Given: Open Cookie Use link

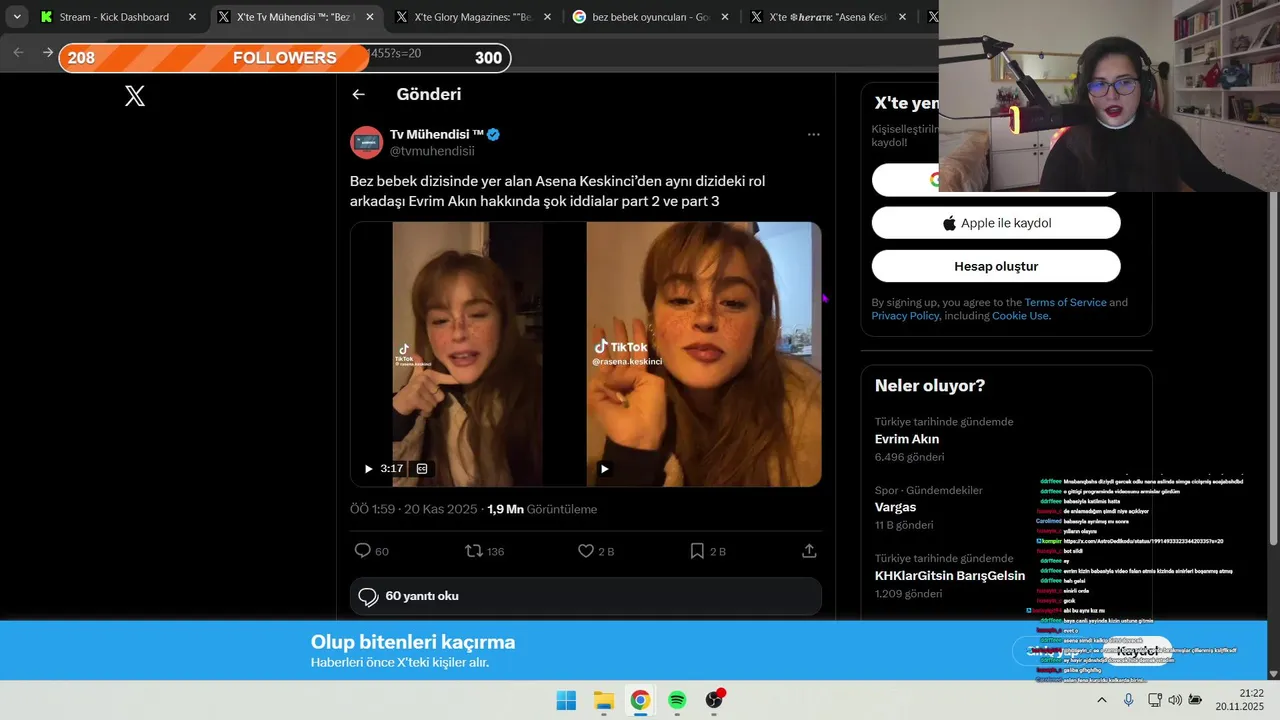Looking at the screenshot, I should tap(1020, 316).
